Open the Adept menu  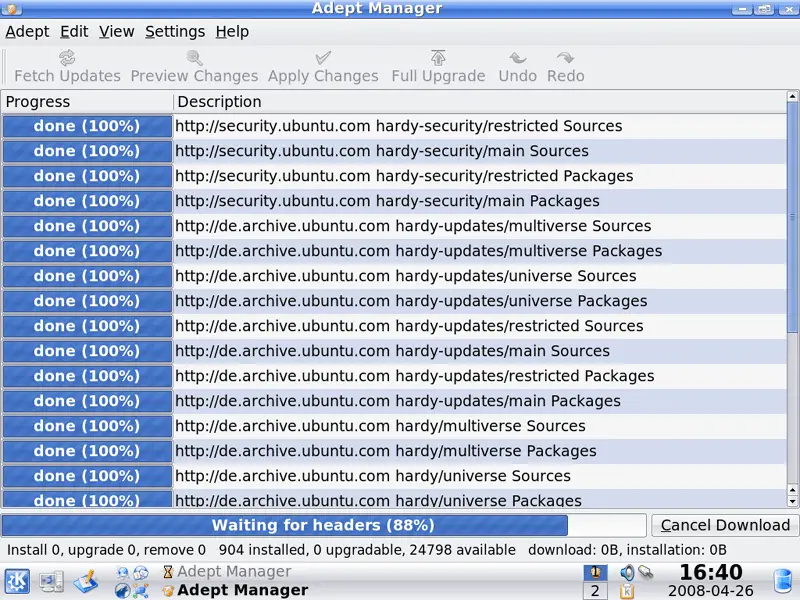pyautogui.click(x=28, y=32)
